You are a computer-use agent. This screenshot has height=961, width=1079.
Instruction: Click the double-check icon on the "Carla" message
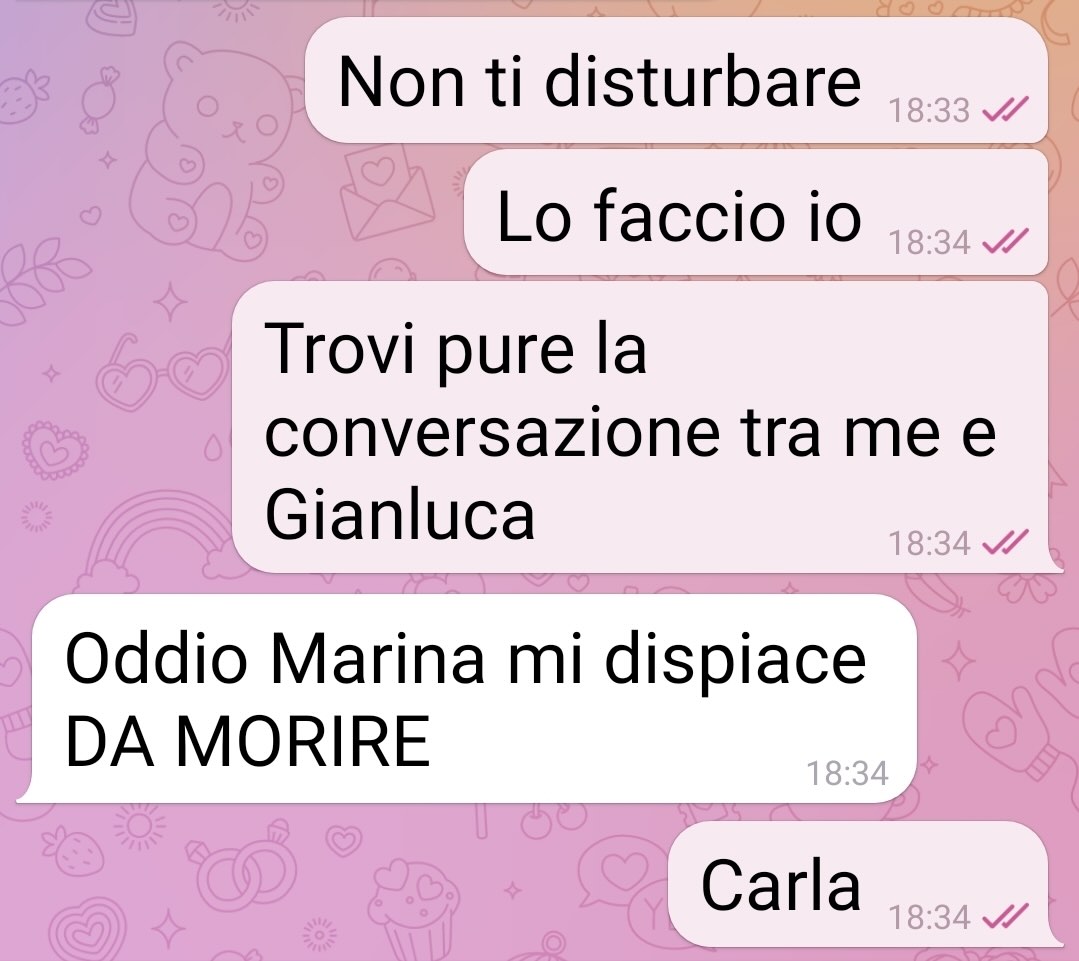(1005, 916)
